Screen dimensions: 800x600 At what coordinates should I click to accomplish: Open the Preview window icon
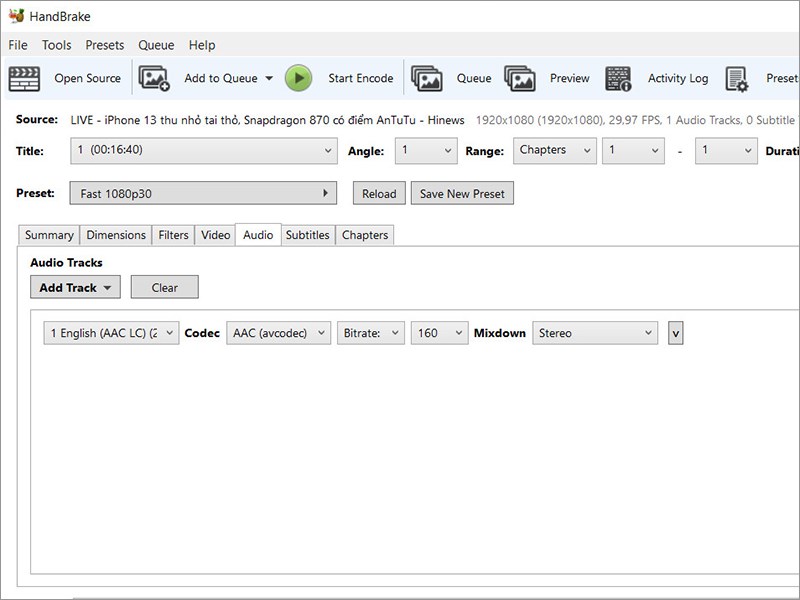click(520, 79)
